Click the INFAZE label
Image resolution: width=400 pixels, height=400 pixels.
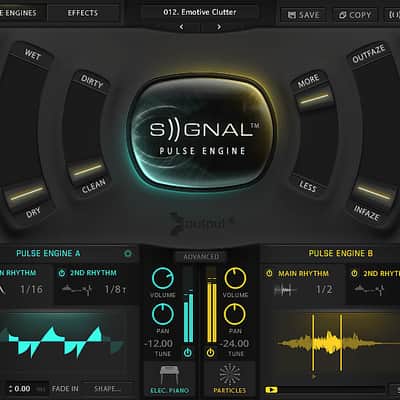[x=367, y=213]
